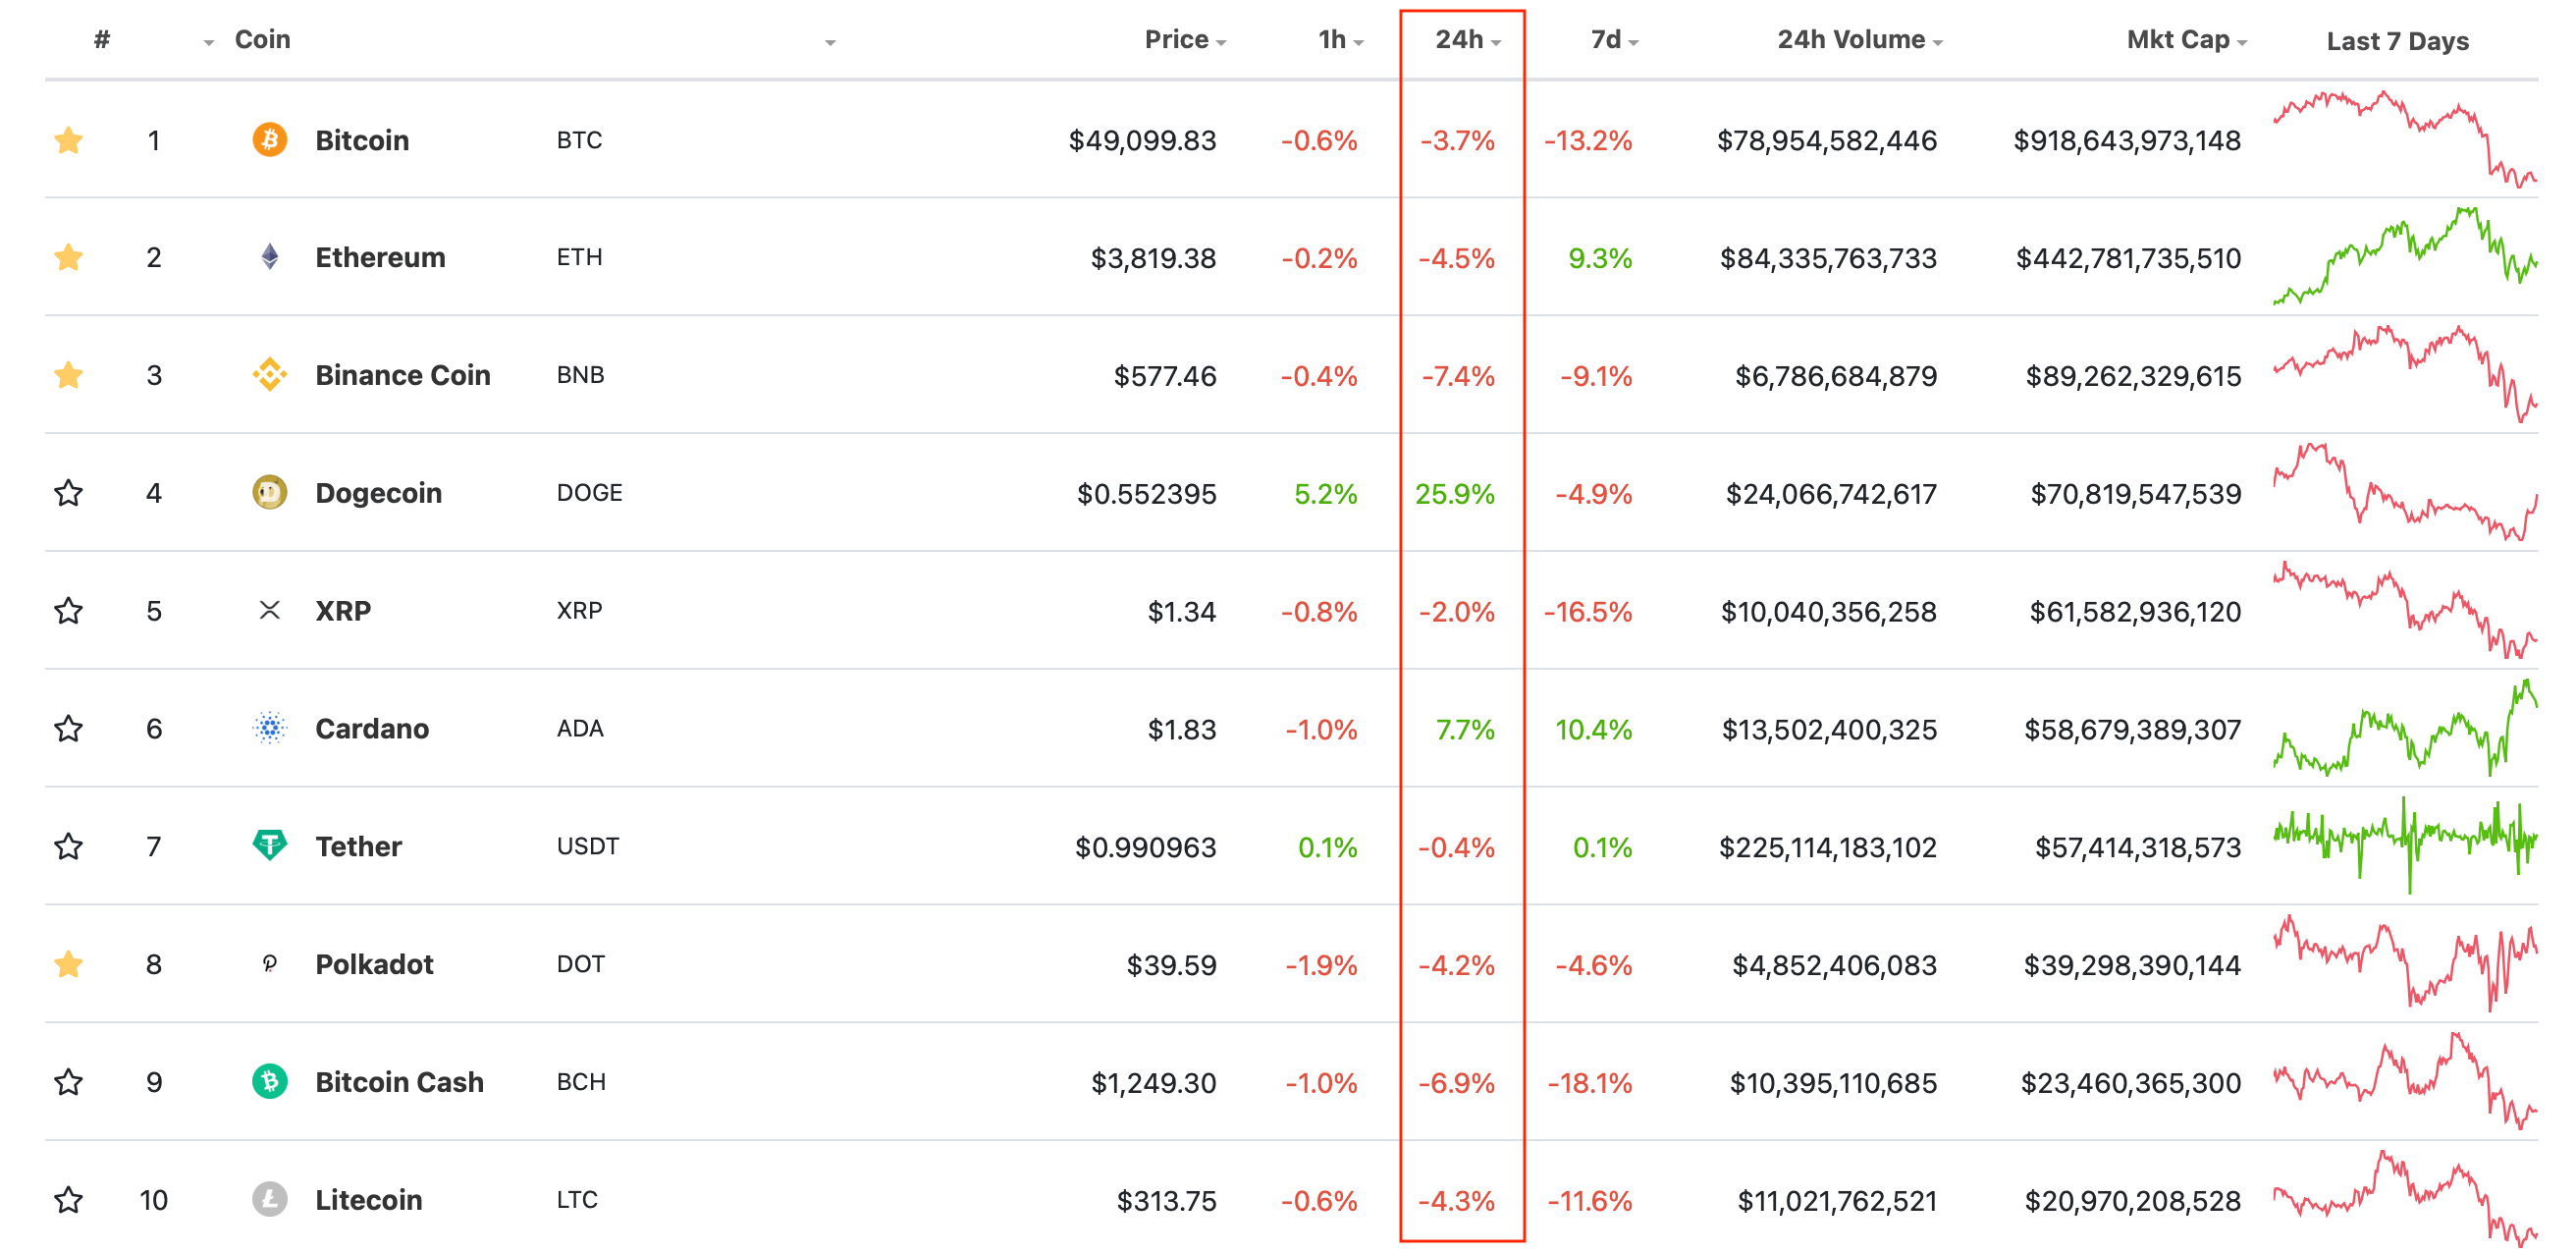Favorite Litecoin with its star
The image size is (2576, 1253).
pos(68,1199)
